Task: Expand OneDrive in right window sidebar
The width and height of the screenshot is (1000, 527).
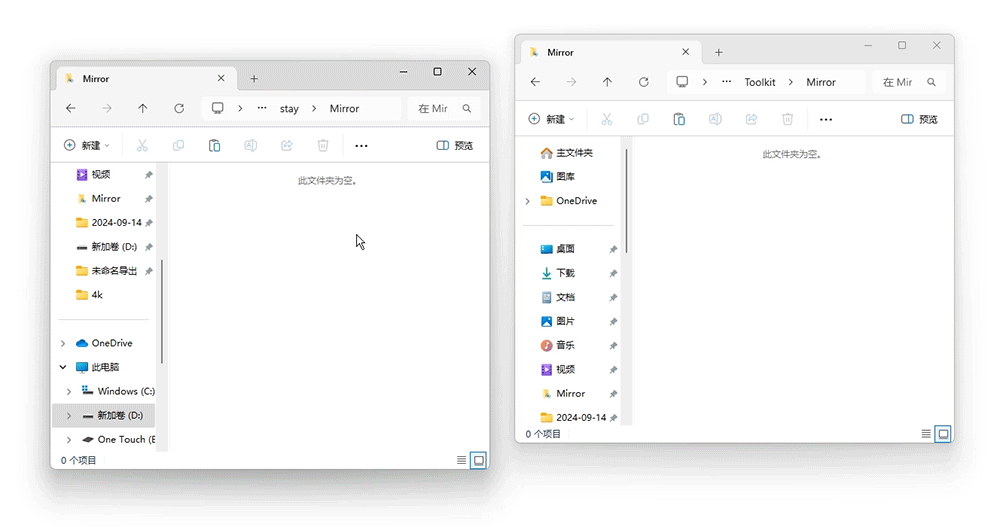Action: (x=528, y=201)
